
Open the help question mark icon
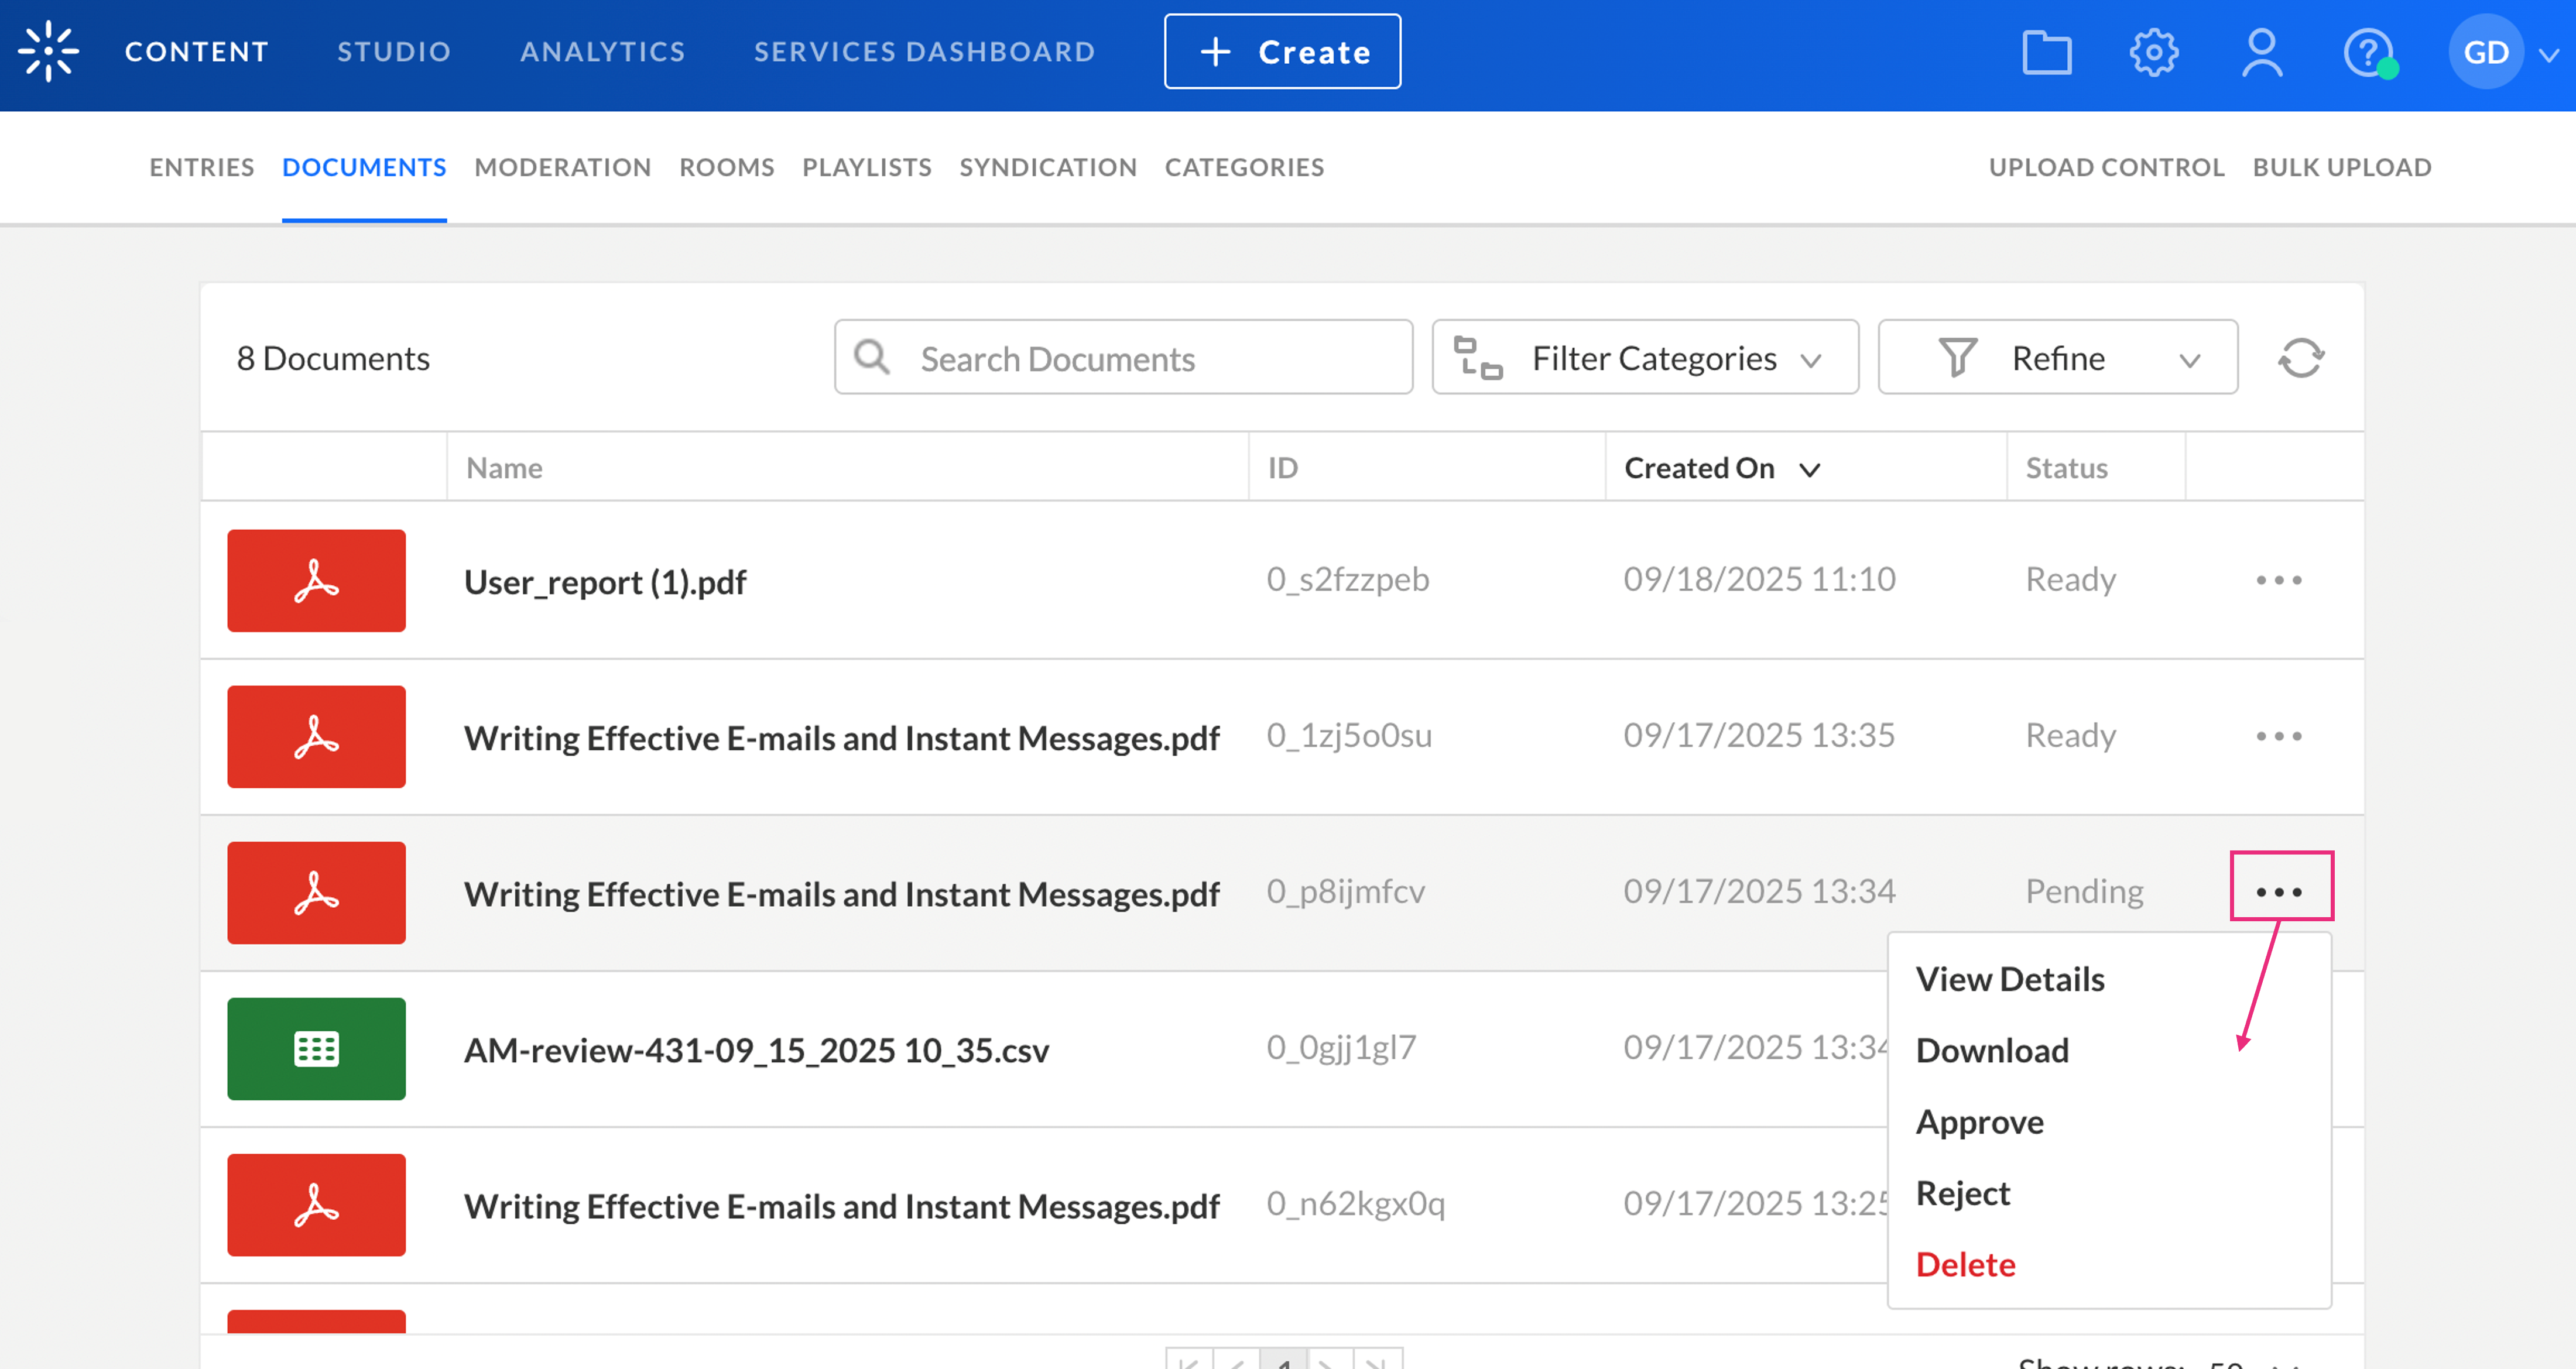click(x=2367, y=52)
